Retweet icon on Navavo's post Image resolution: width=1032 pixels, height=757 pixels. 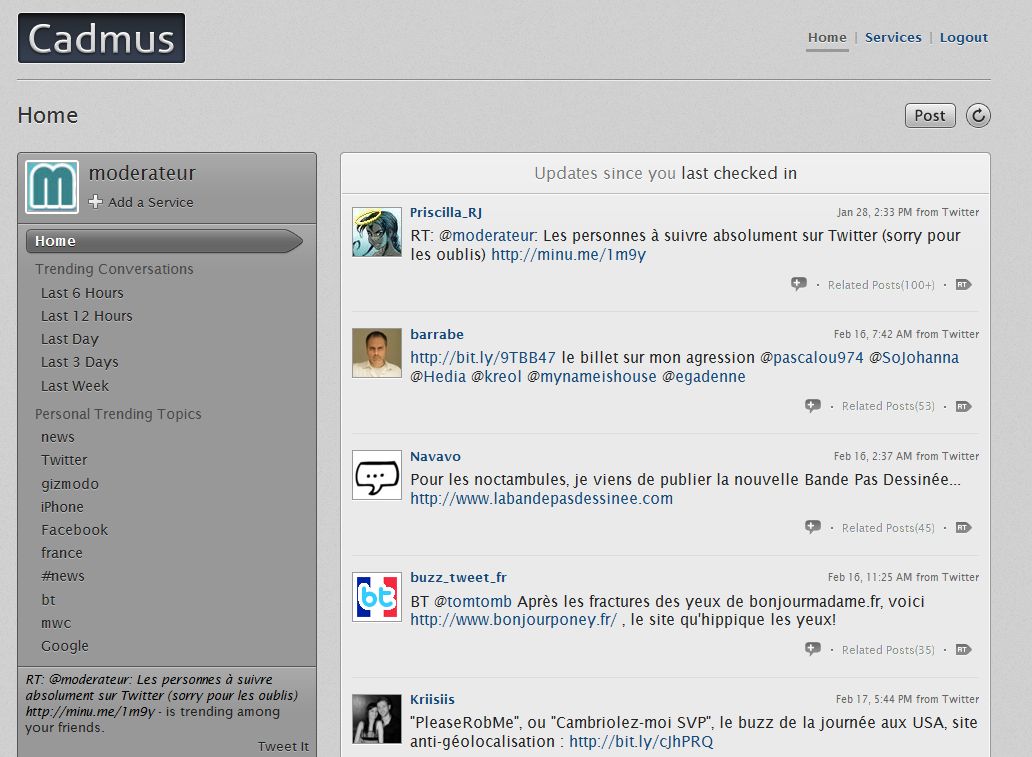tap(964, 527)
